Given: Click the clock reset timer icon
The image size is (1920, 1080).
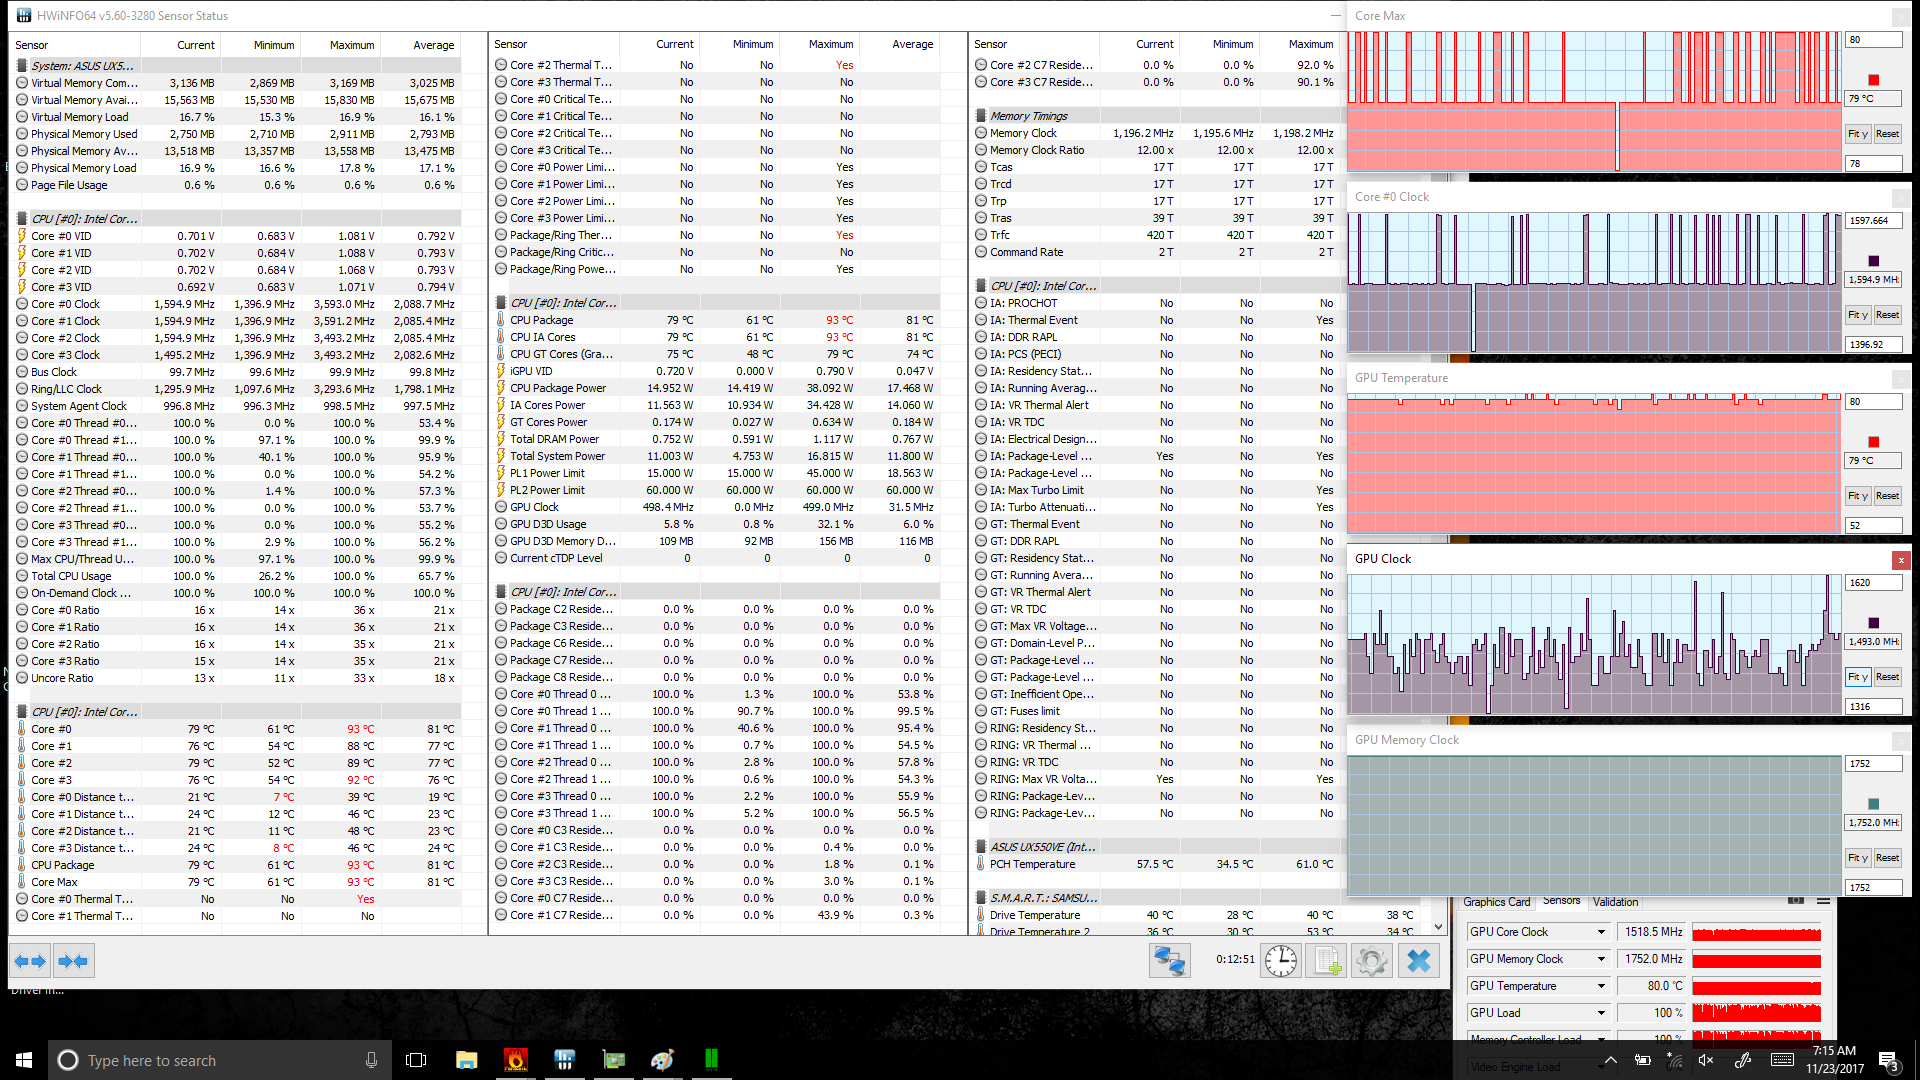Looking at the screenshot, I should (1280, 961).
